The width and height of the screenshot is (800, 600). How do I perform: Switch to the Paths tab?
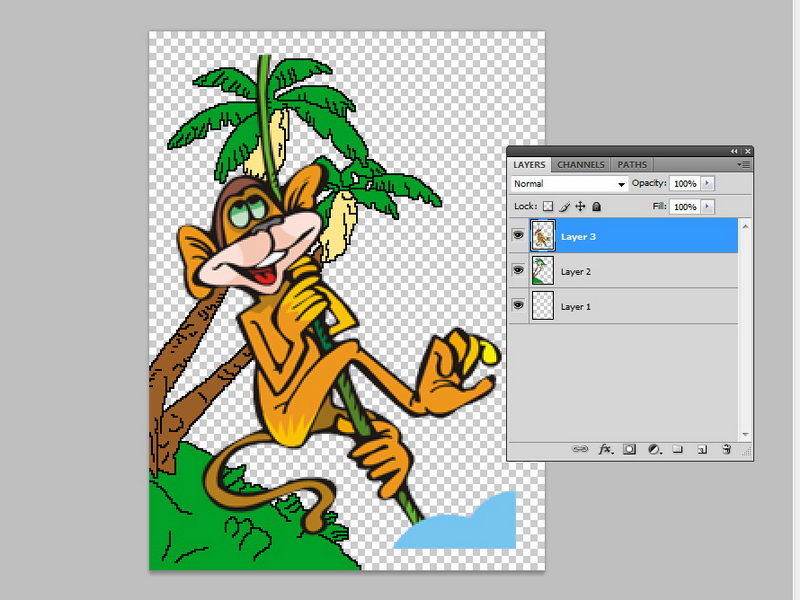[x=632, y=165]
